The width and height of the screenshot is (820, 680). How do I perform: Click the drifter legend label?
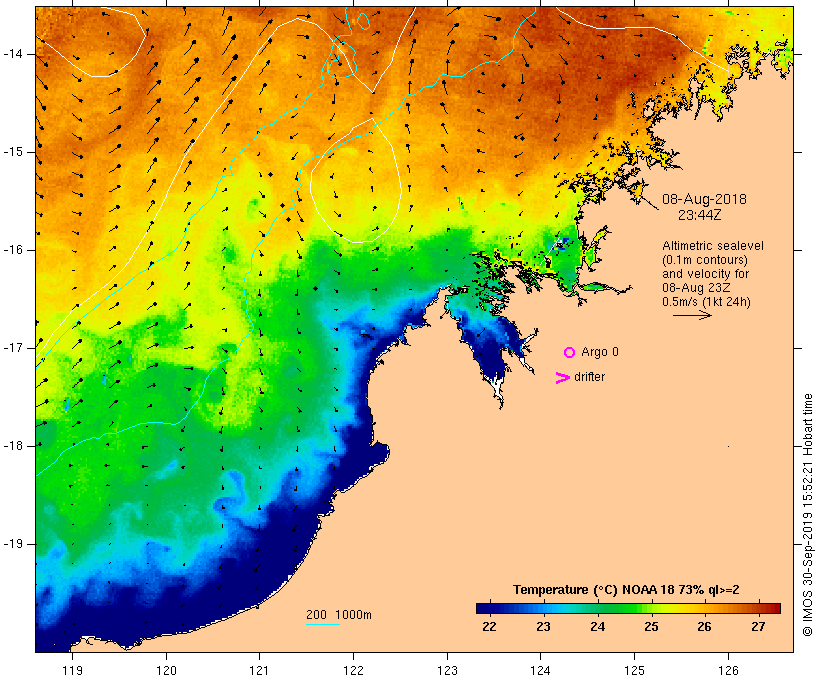[x=589, y=377]
